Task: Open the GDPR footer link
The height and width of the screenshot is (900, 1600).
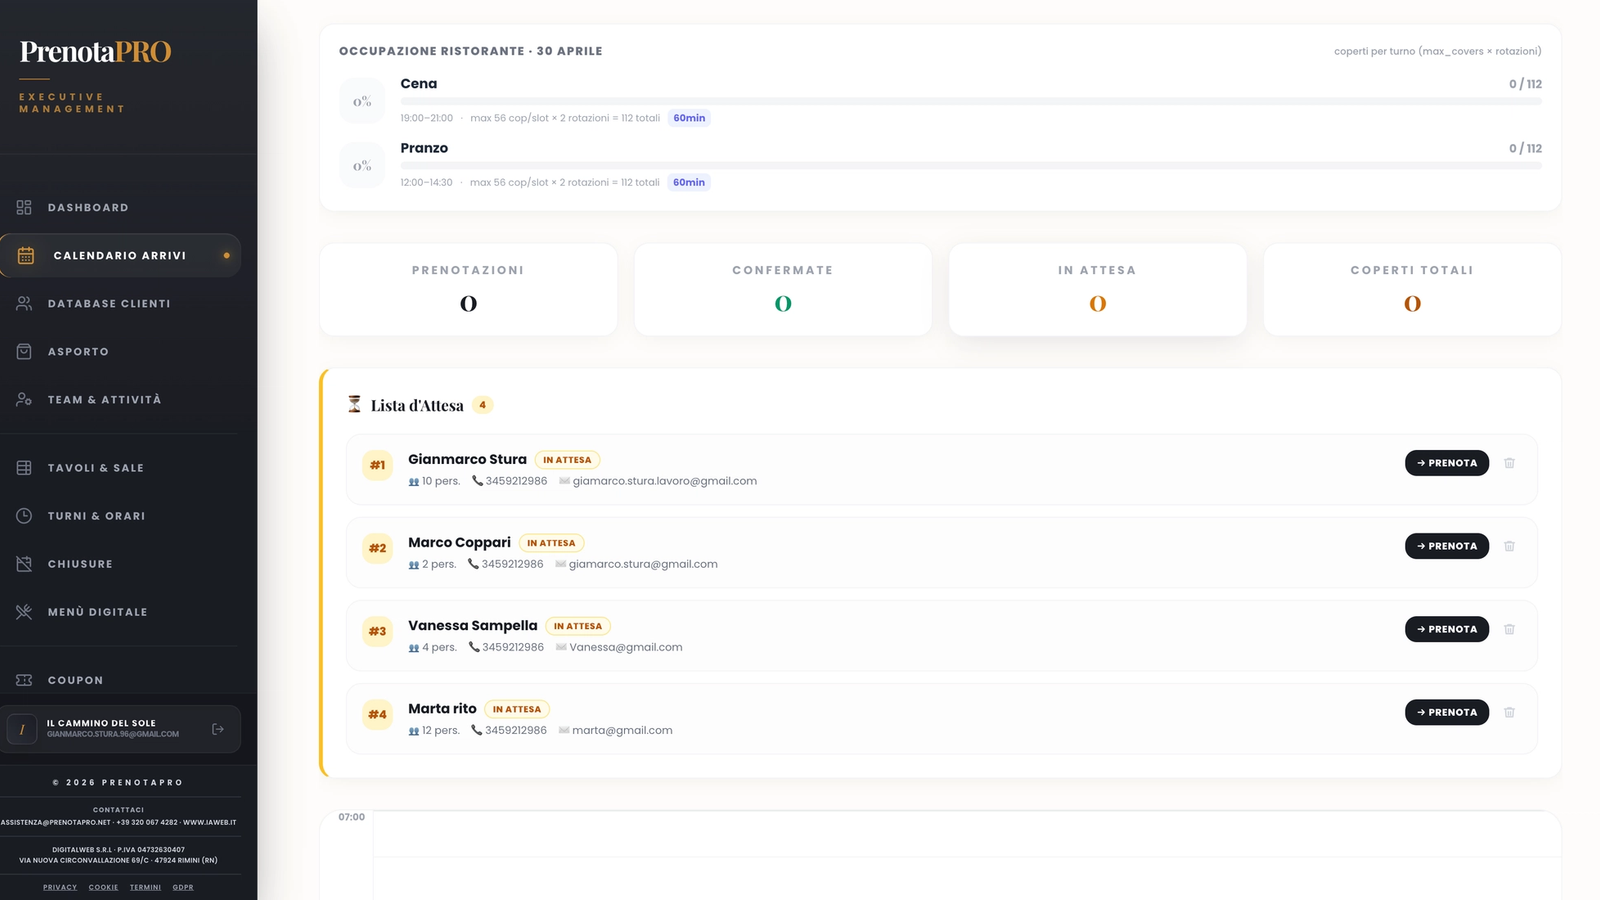Action: click(183, 887)
